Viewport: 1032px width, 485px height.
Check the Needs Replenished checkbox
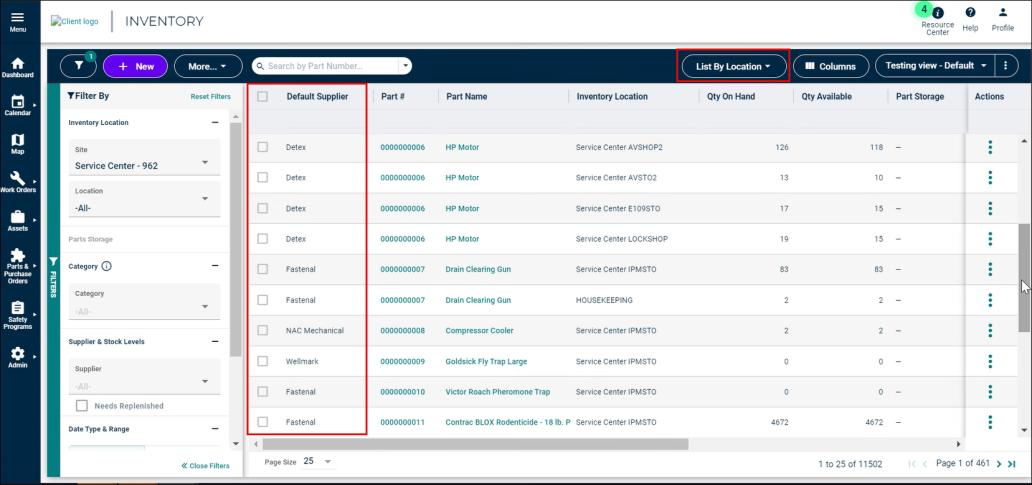tap(82, 405)
